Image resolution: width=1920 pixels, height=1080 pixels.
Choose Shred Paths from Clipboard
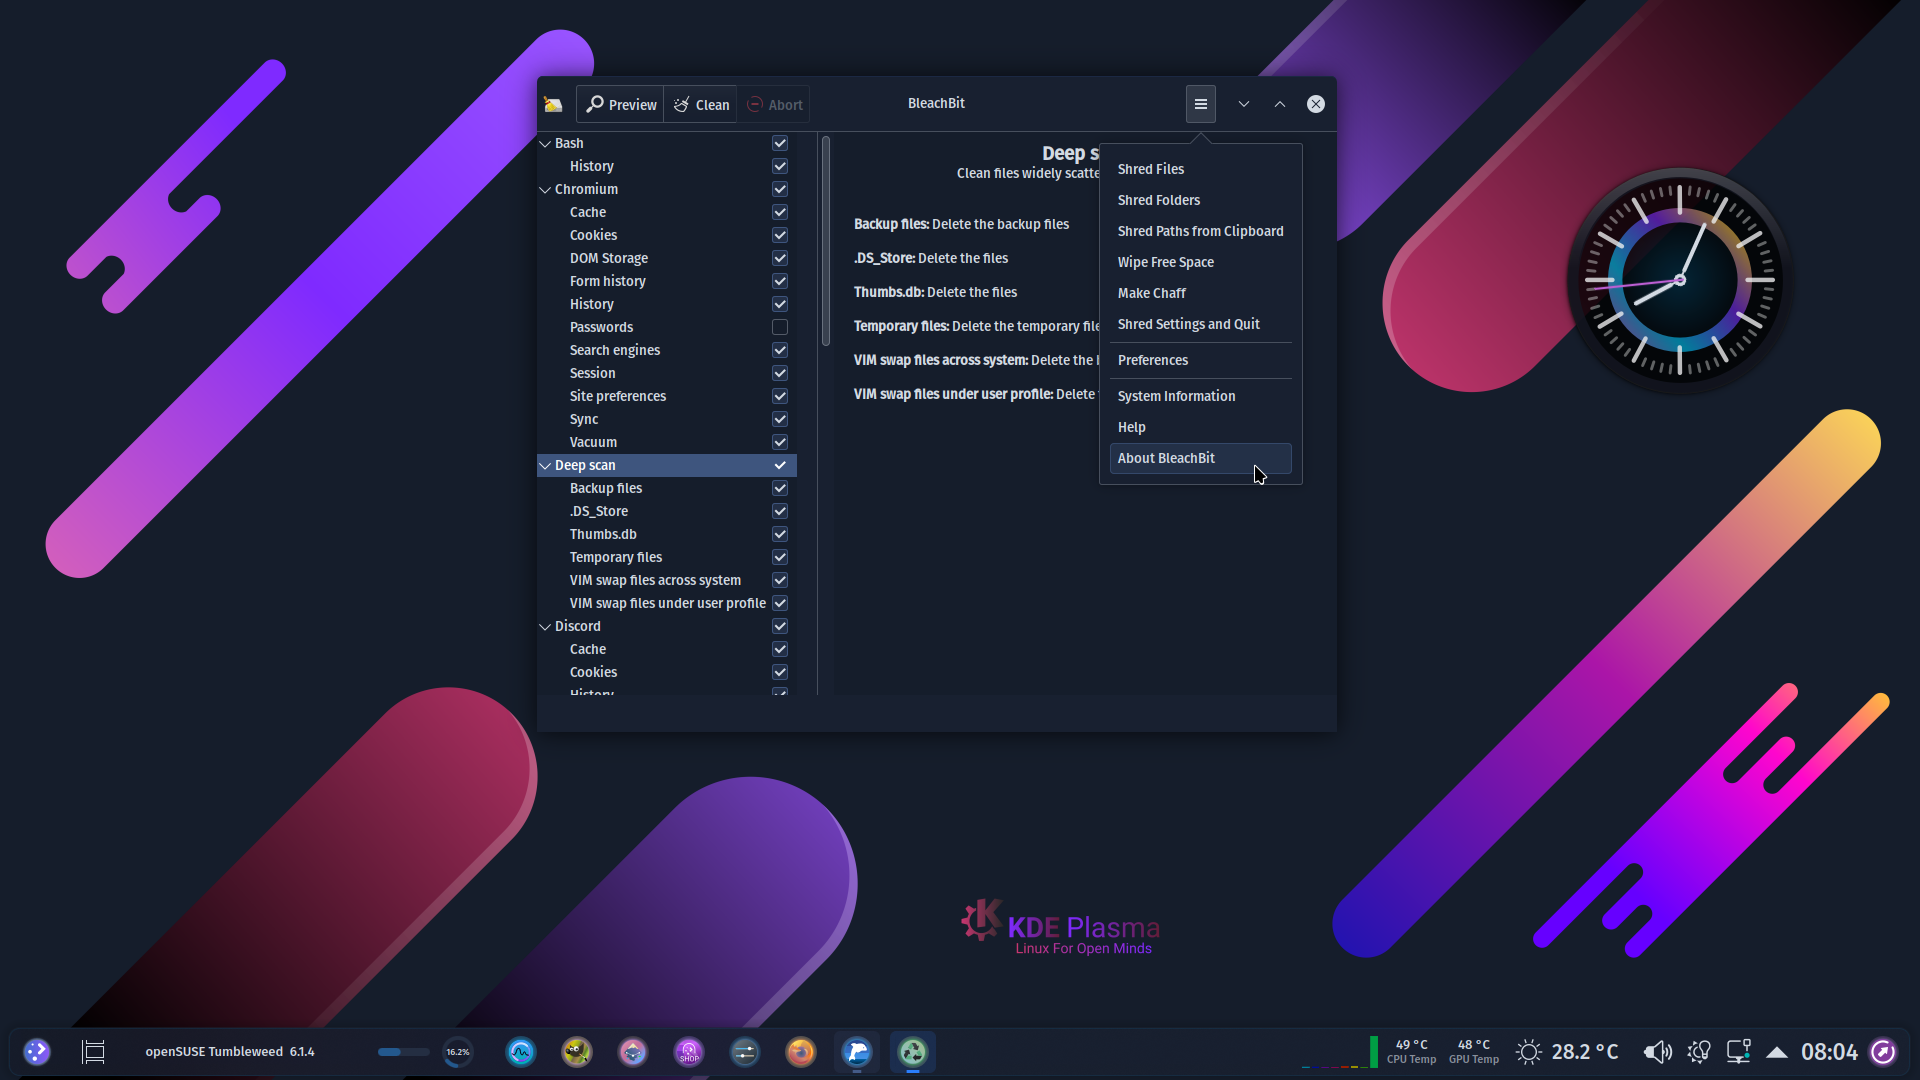point(1200,232)
